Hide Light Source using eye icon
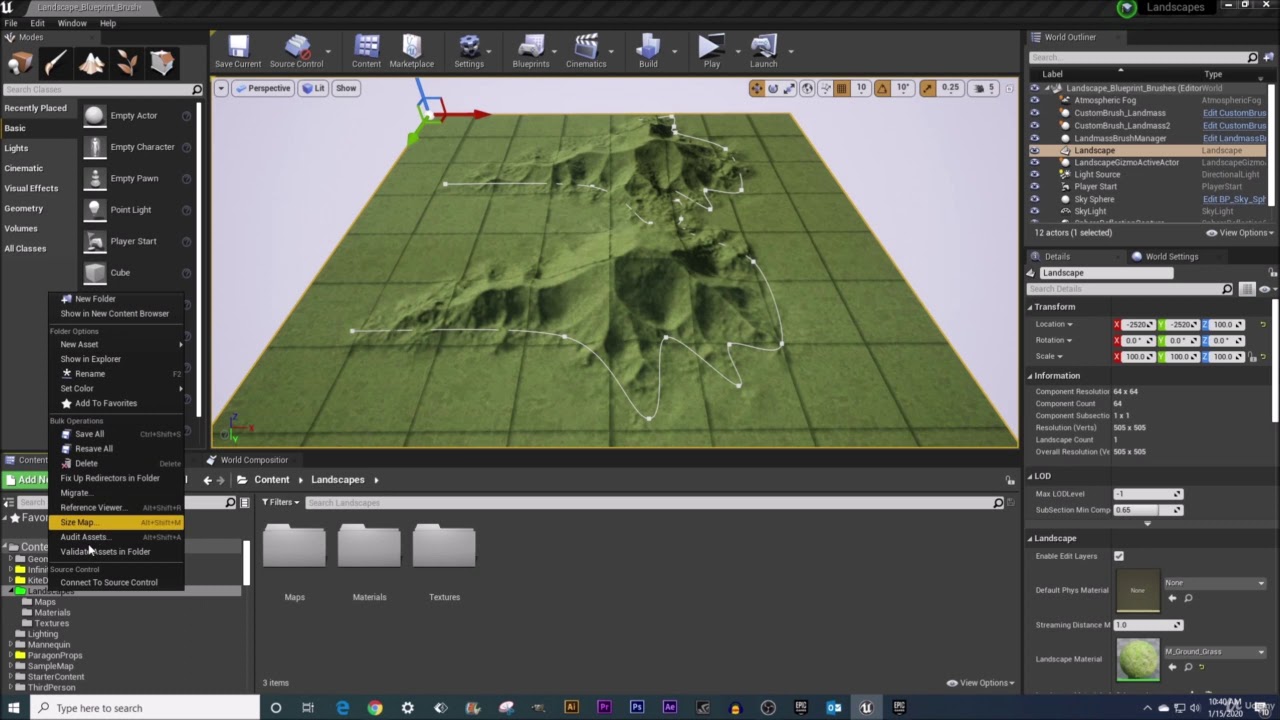This screenshot has height=720, width=1280. (1034, 175)
